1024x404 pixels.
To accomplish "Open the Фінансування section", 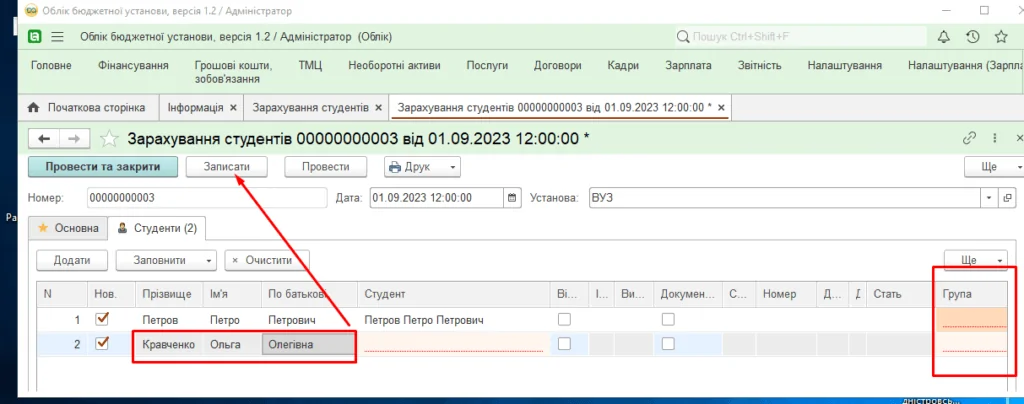I will click(x=133, y=65).
